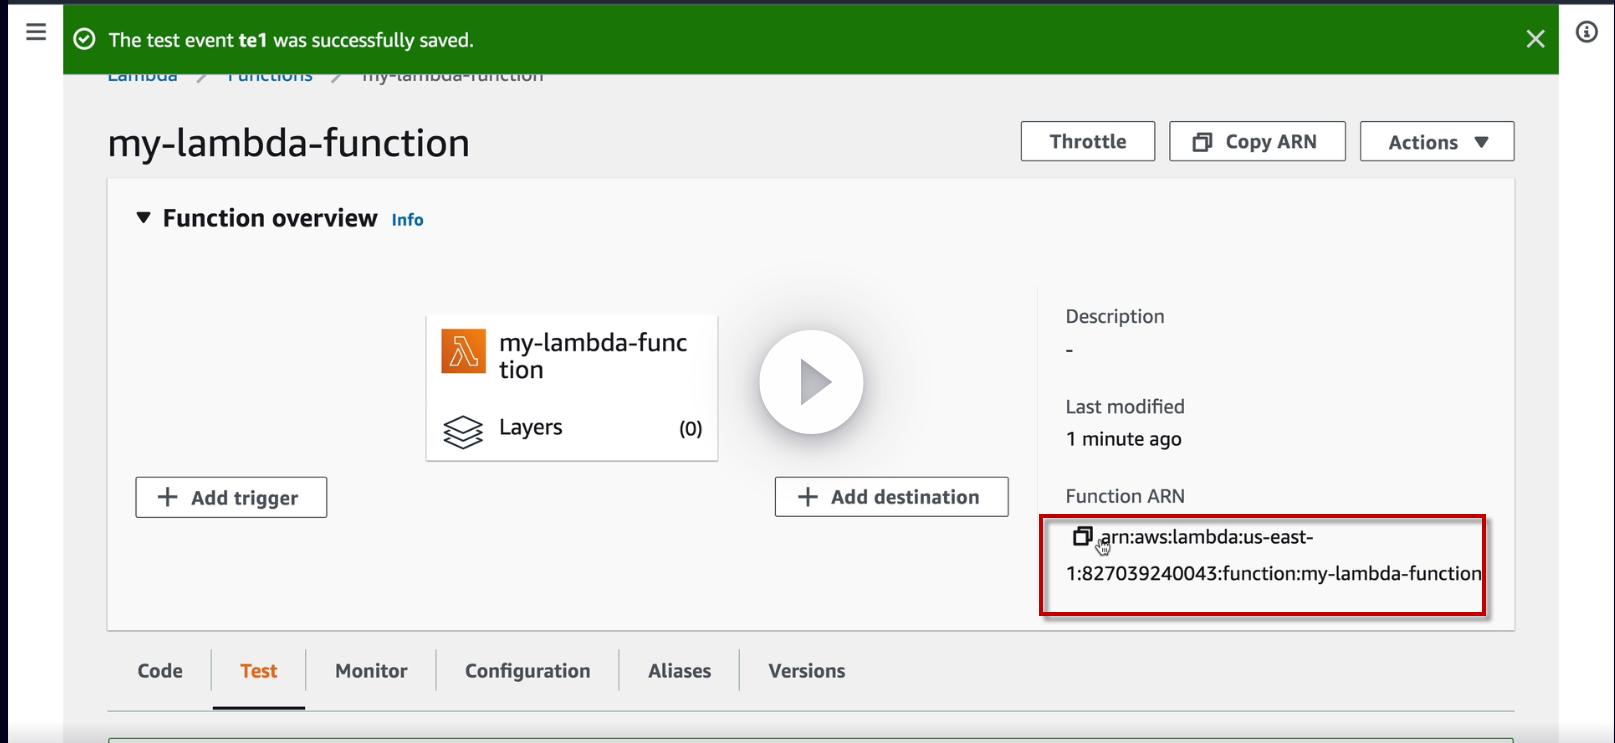Click the Layers label in the function card
The width and height of the screenshot is (1615, 743).
(530, 427)
